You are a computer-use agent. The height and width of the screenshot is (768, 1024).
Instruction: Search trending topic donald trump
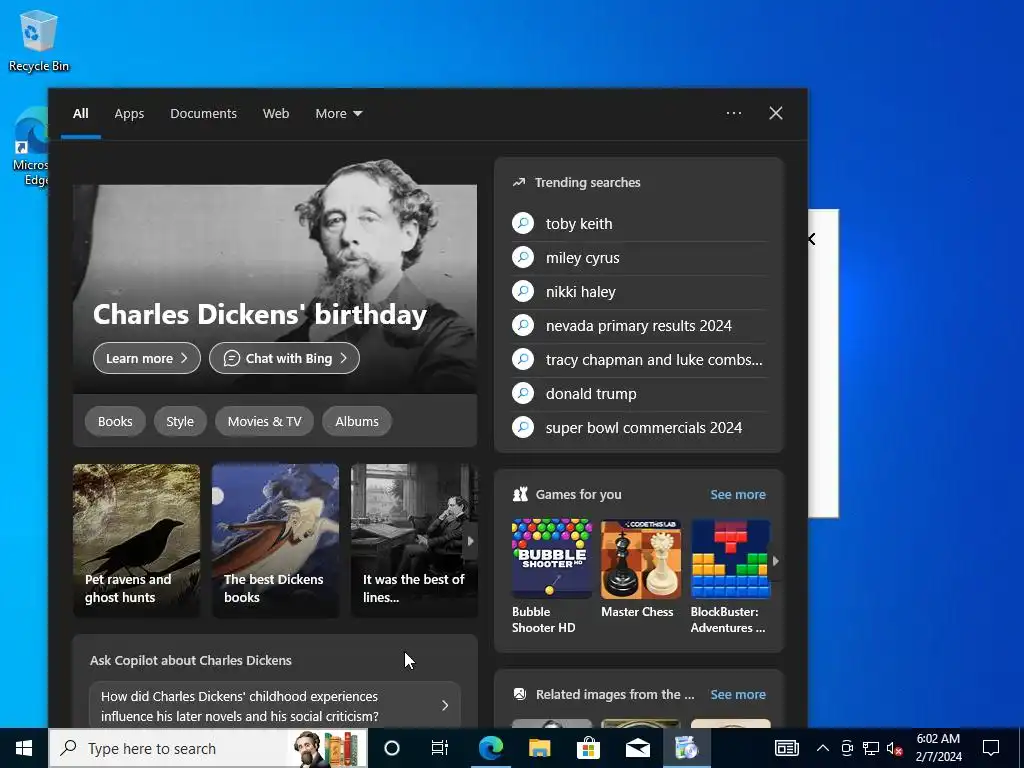(639, 394)
